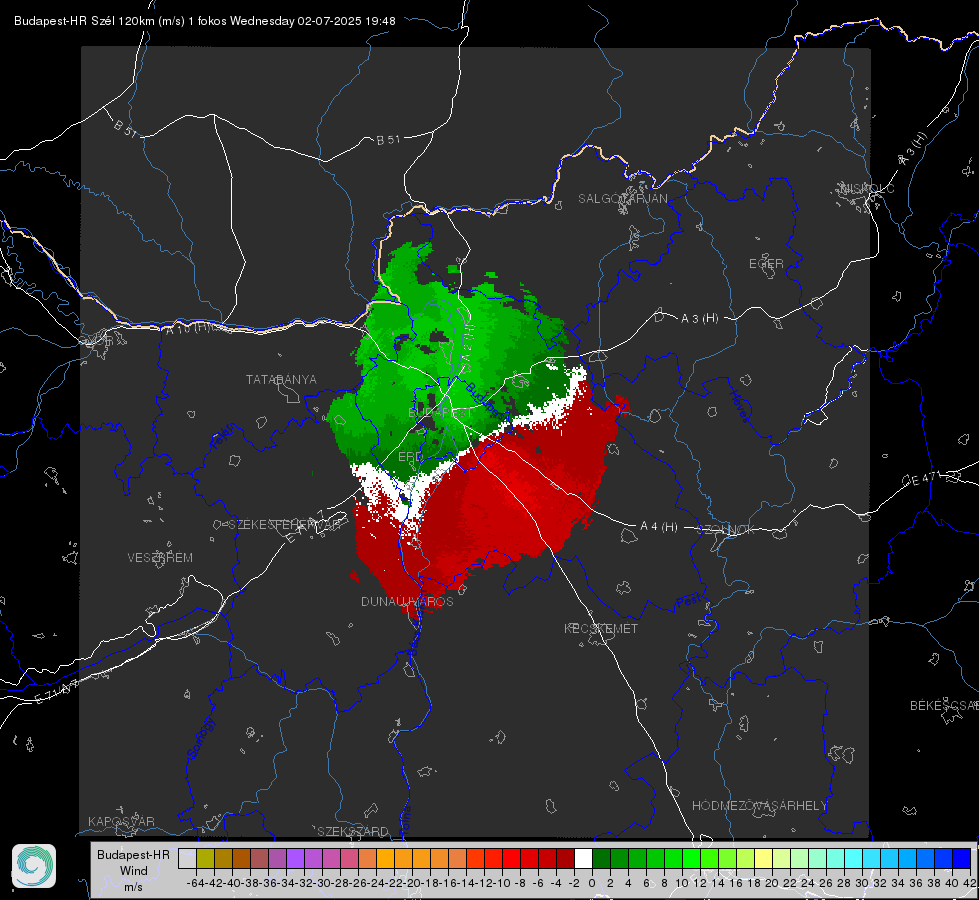Click the HODMEZOVASARHELY city label
The height and width of the screenshot is (900, 979).
(x=760, y=806)
